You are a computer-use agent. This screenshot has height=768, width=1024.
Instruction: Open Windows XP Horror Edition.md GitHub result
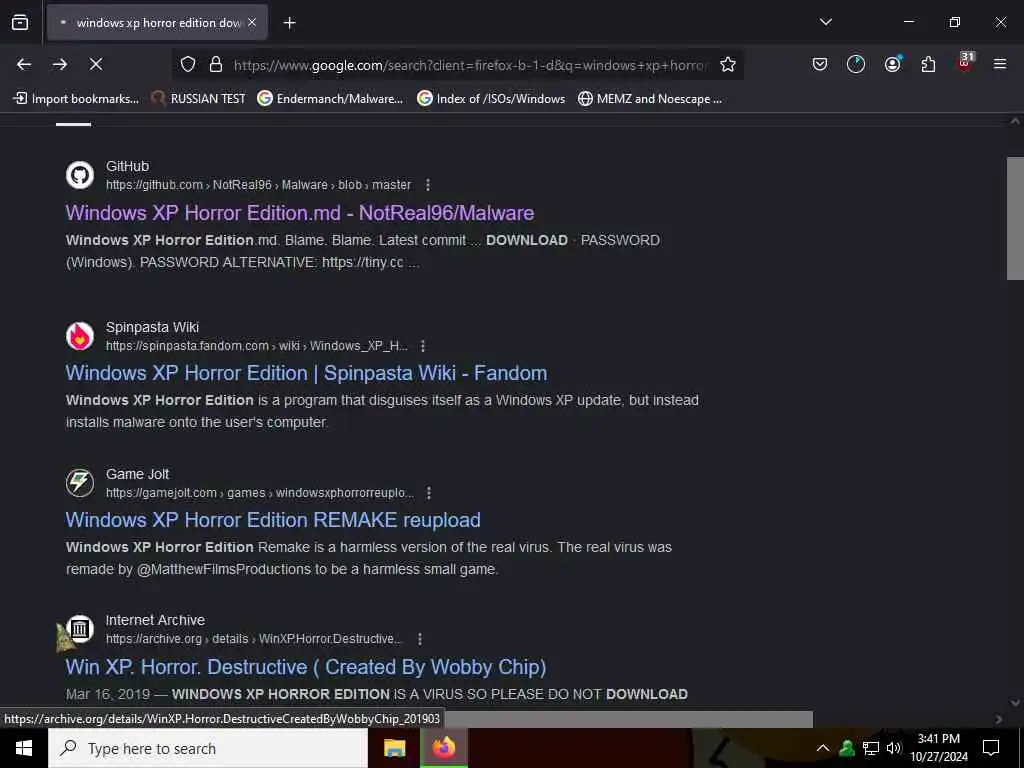(x=300, y=213)
